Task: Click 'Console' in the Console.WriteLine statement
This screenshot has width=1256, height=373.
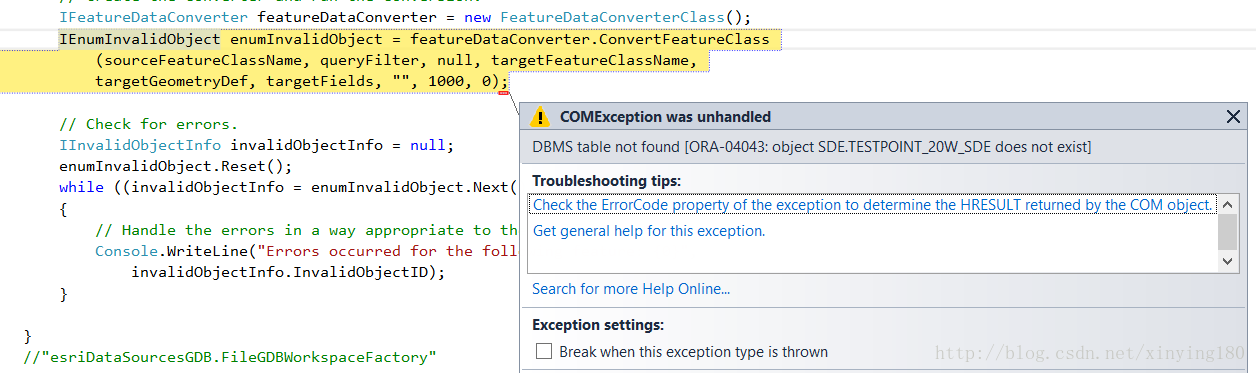Action: [x=126, y=251]
